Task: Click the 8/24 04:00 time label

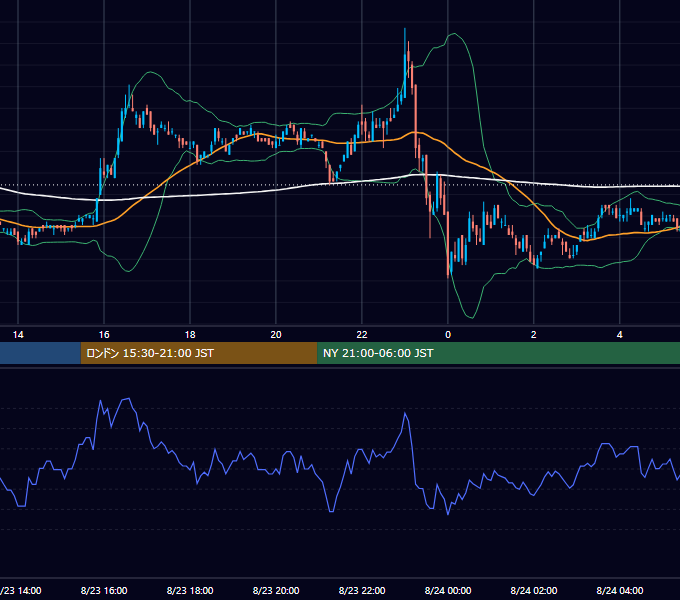Action: click(x=620, y=590)
